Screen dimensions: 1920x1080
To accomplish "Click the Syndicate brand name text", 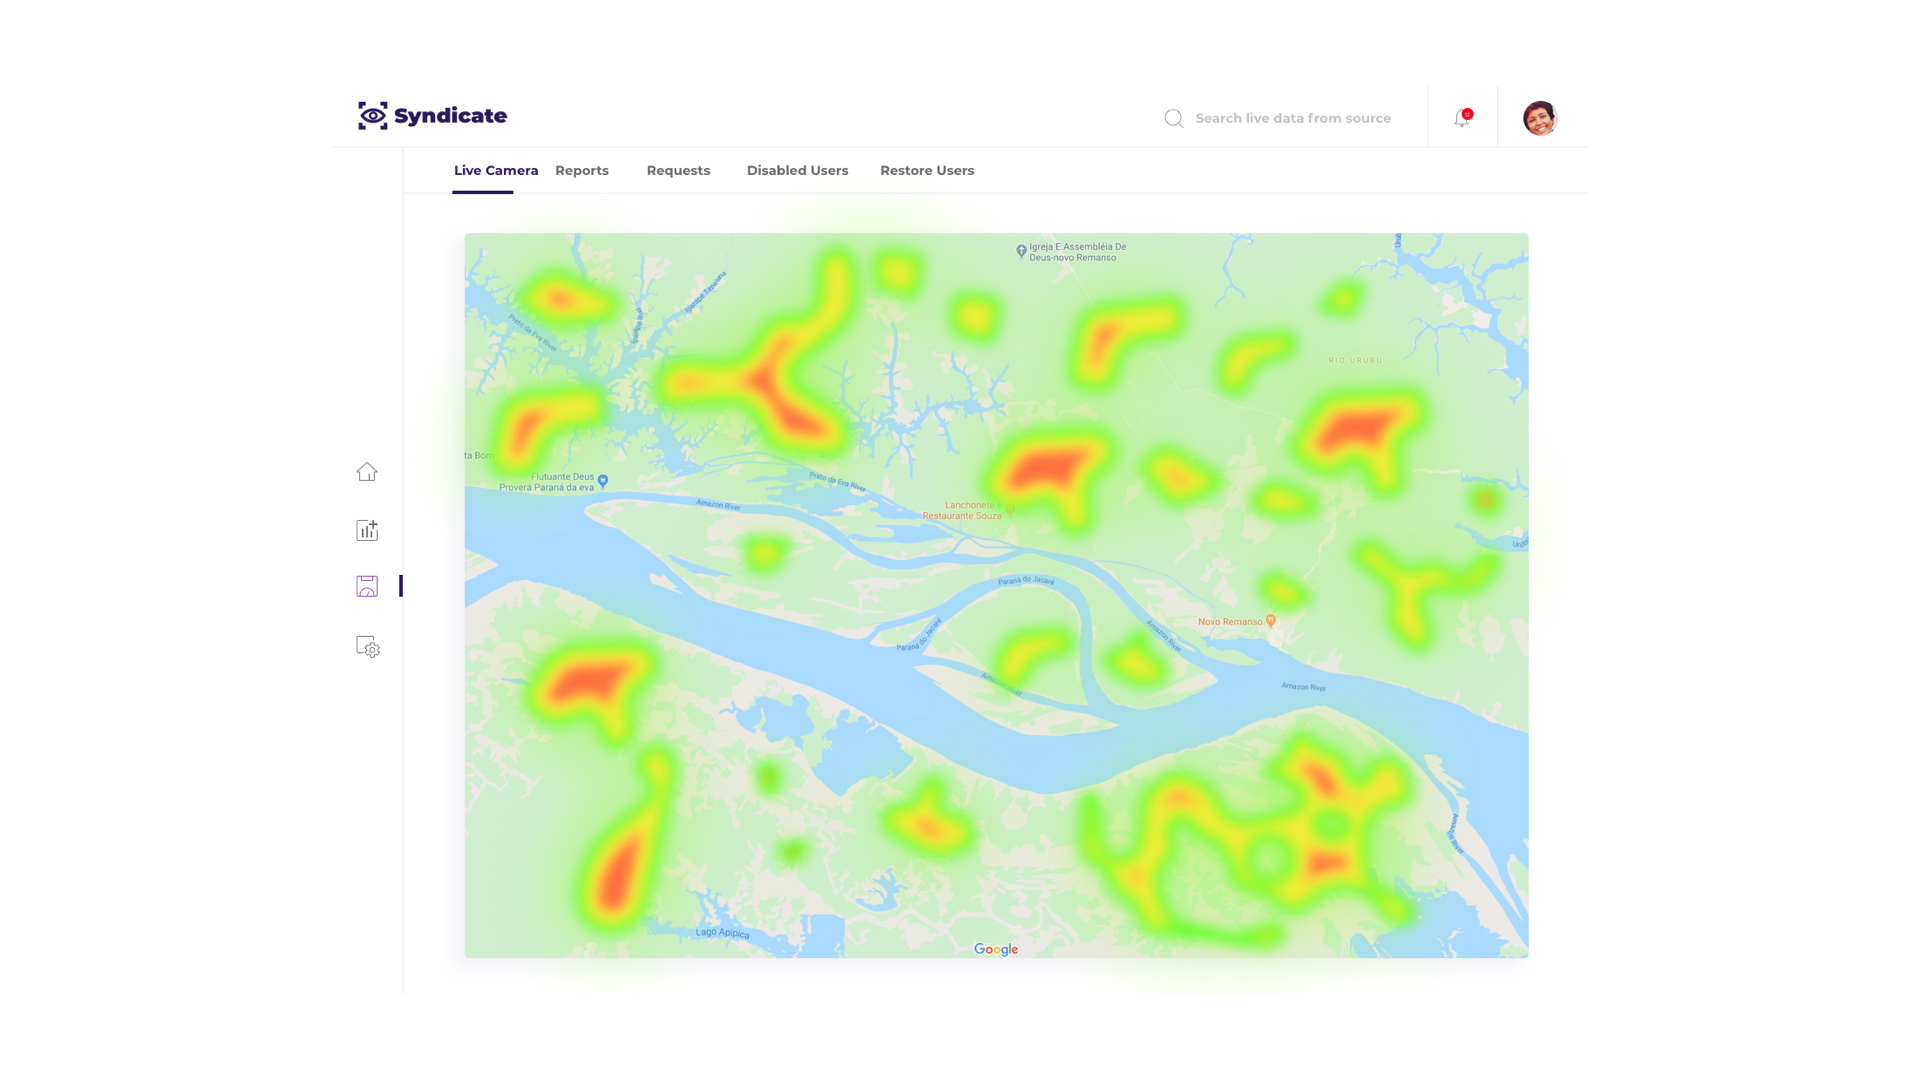I will (x=450, y=116).
